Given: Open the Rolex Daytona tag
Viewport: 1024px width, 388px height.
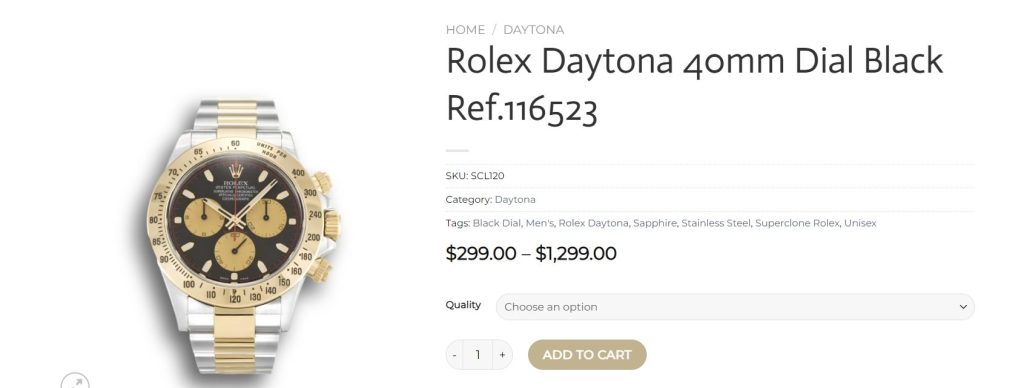Looking at the screenshot, I should click(594, 223).
